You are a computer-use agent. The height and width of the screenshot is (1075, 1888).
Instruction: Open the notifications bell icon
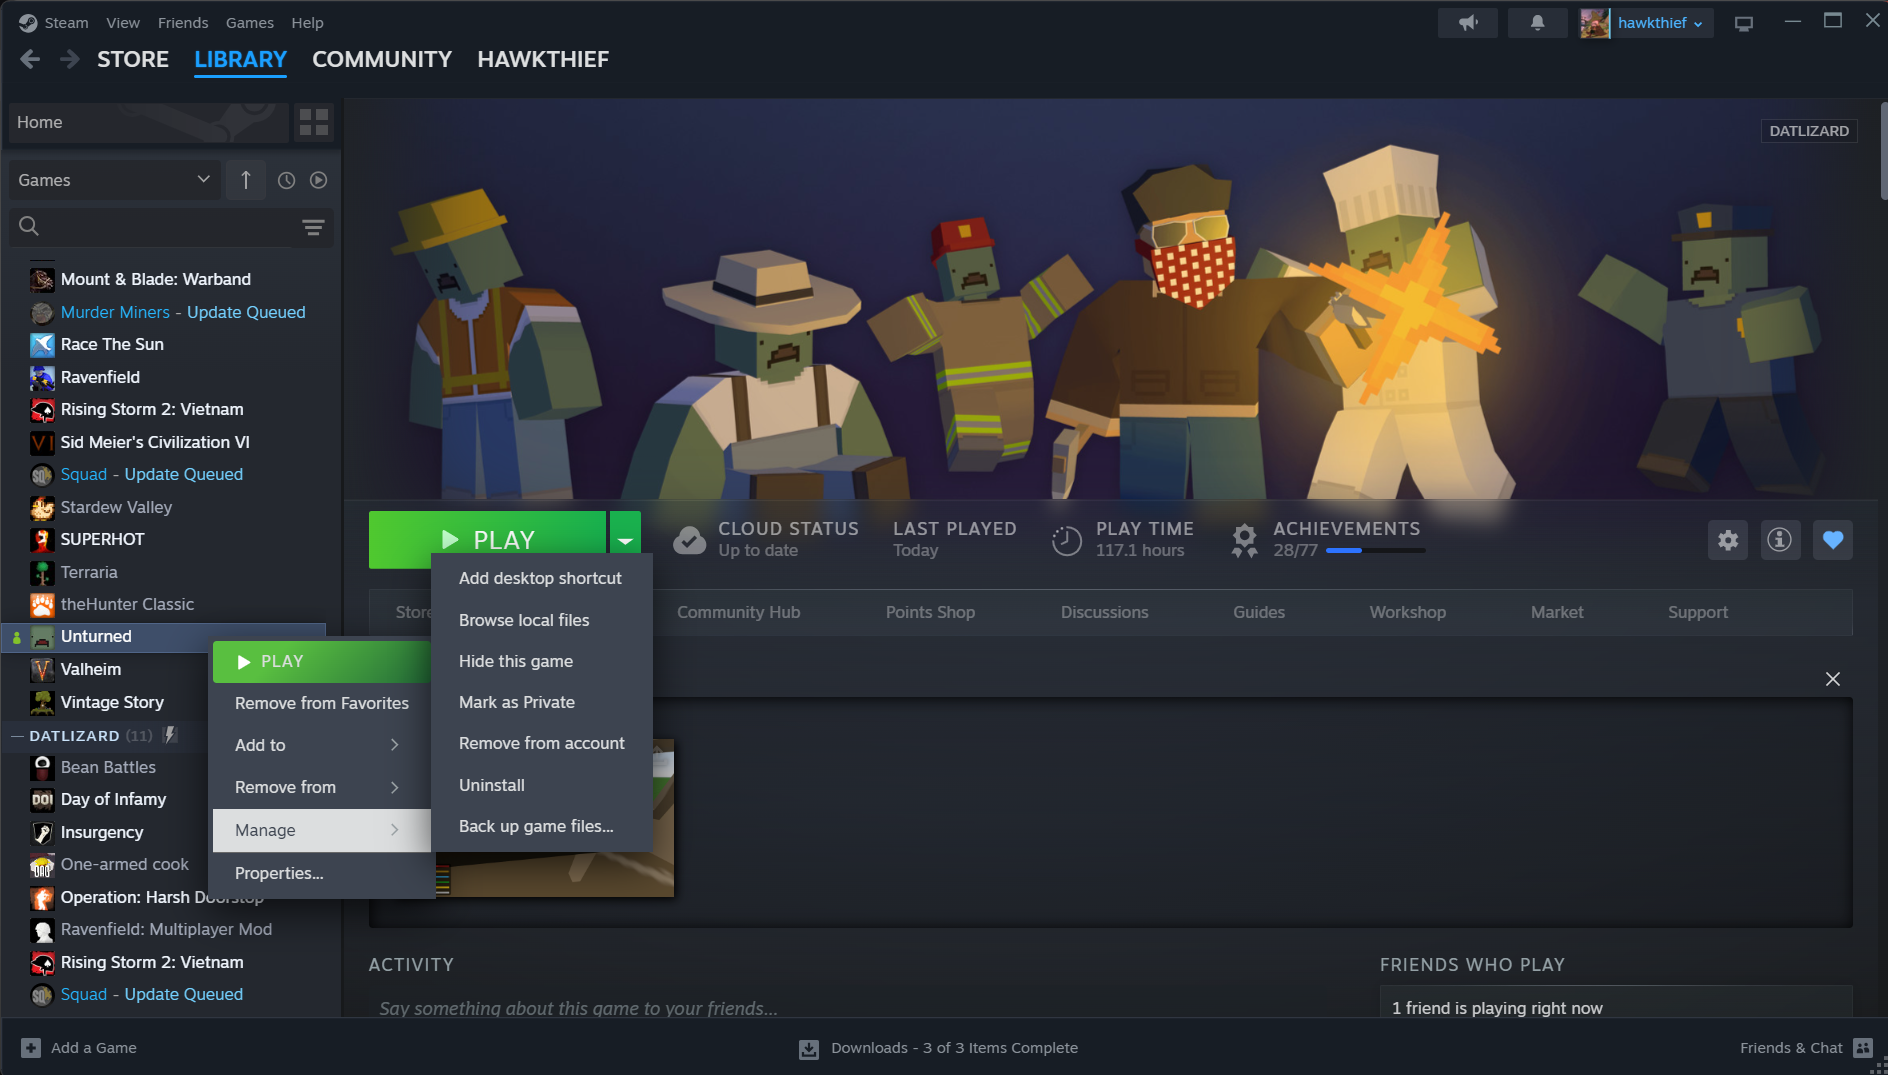1537,23
